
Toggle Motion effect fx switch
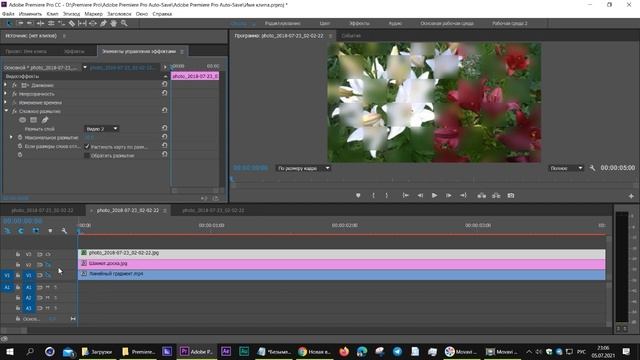(x=14, y=85)
